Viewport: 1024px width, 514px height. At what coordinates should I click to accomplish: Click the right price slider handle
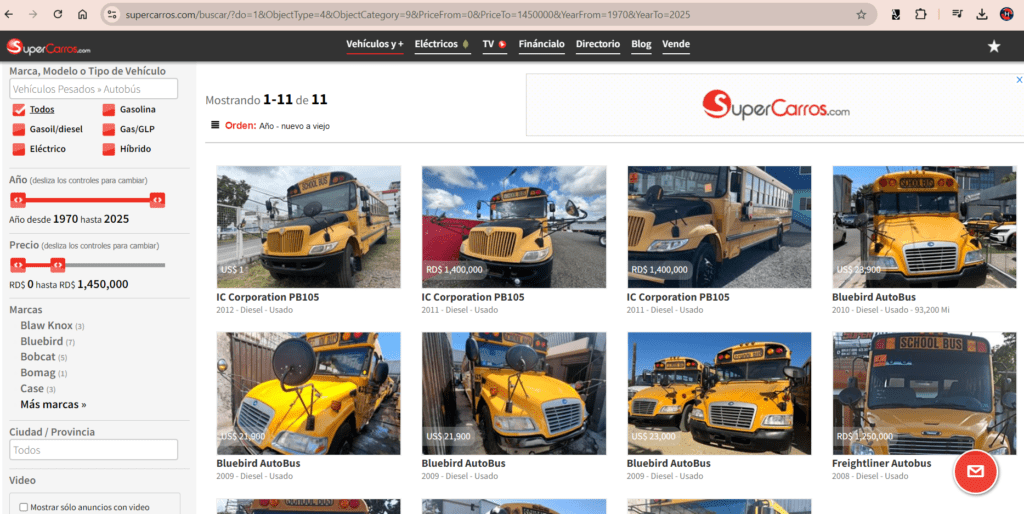58,265
